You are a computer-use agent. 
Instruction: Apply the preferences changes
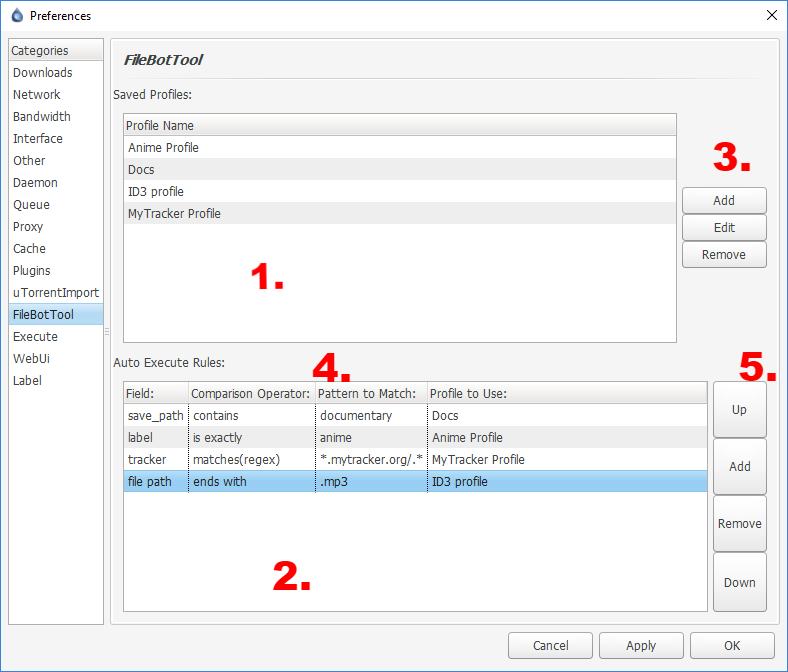click(x=641, y=645)
